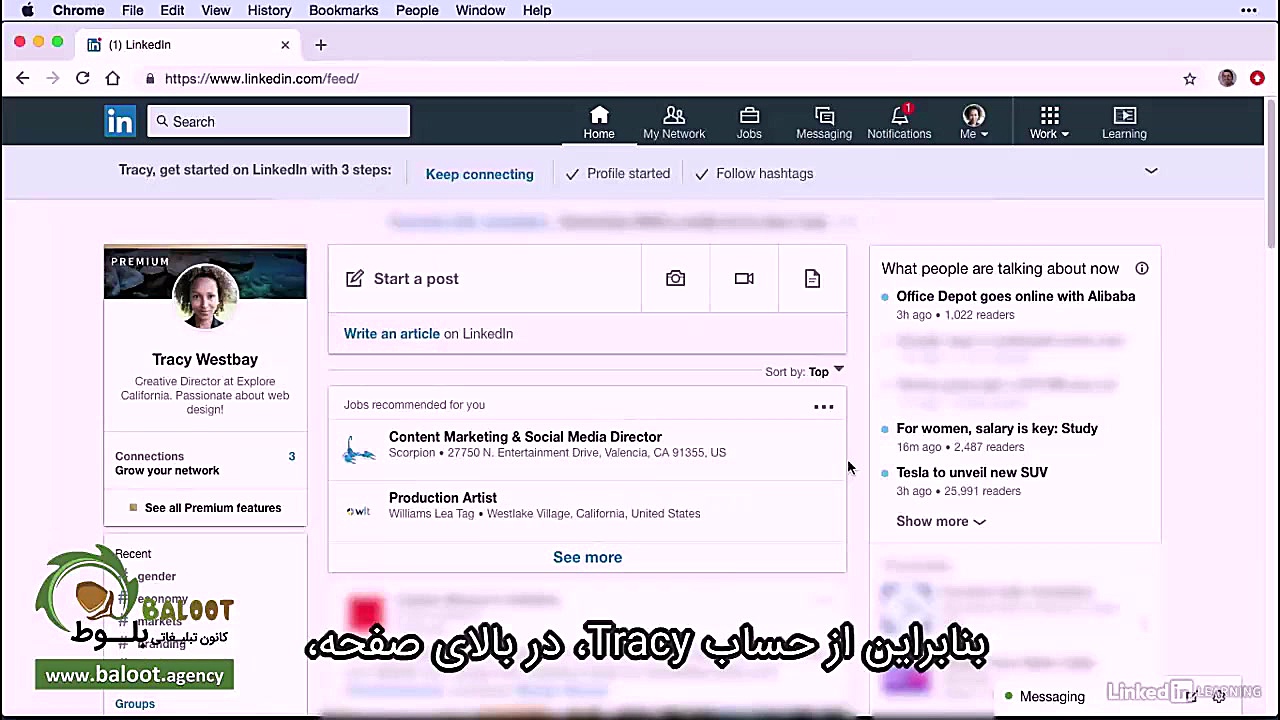Toggle the Profile started step checkmark
The image size is (1280, 720).
572,173
